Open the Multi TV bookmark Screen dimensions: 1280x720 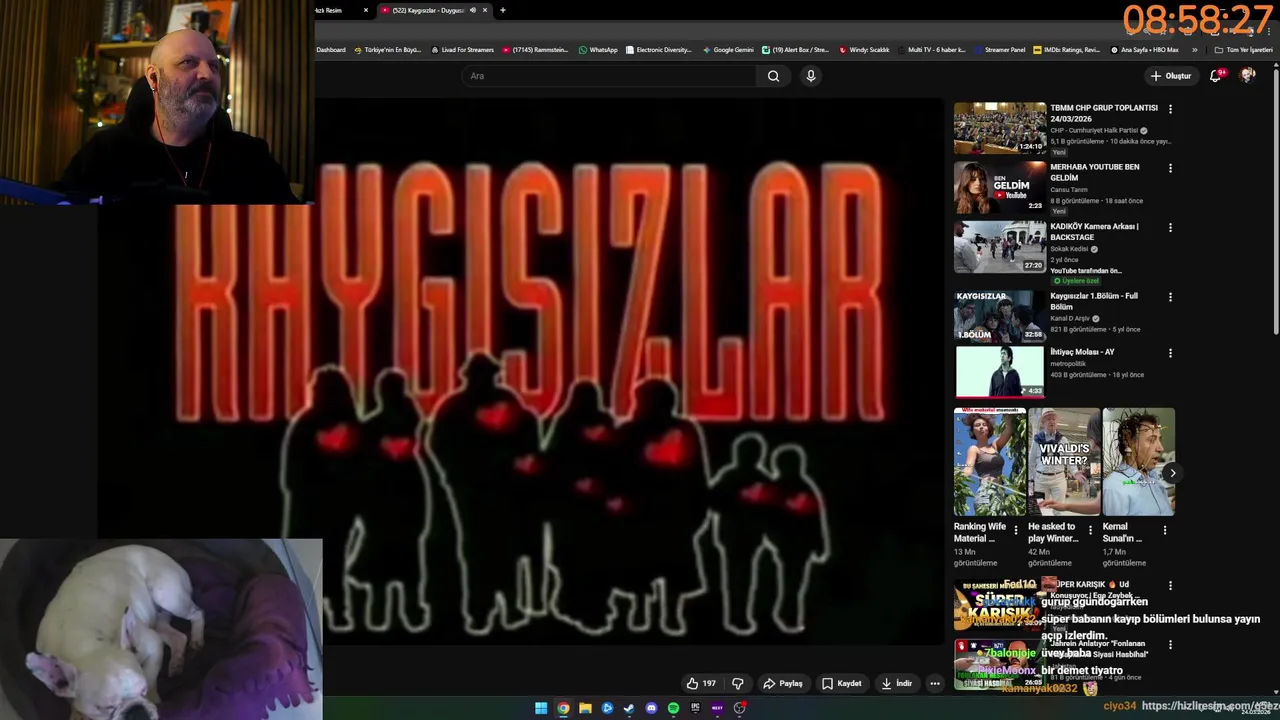[x=930, y=49]
